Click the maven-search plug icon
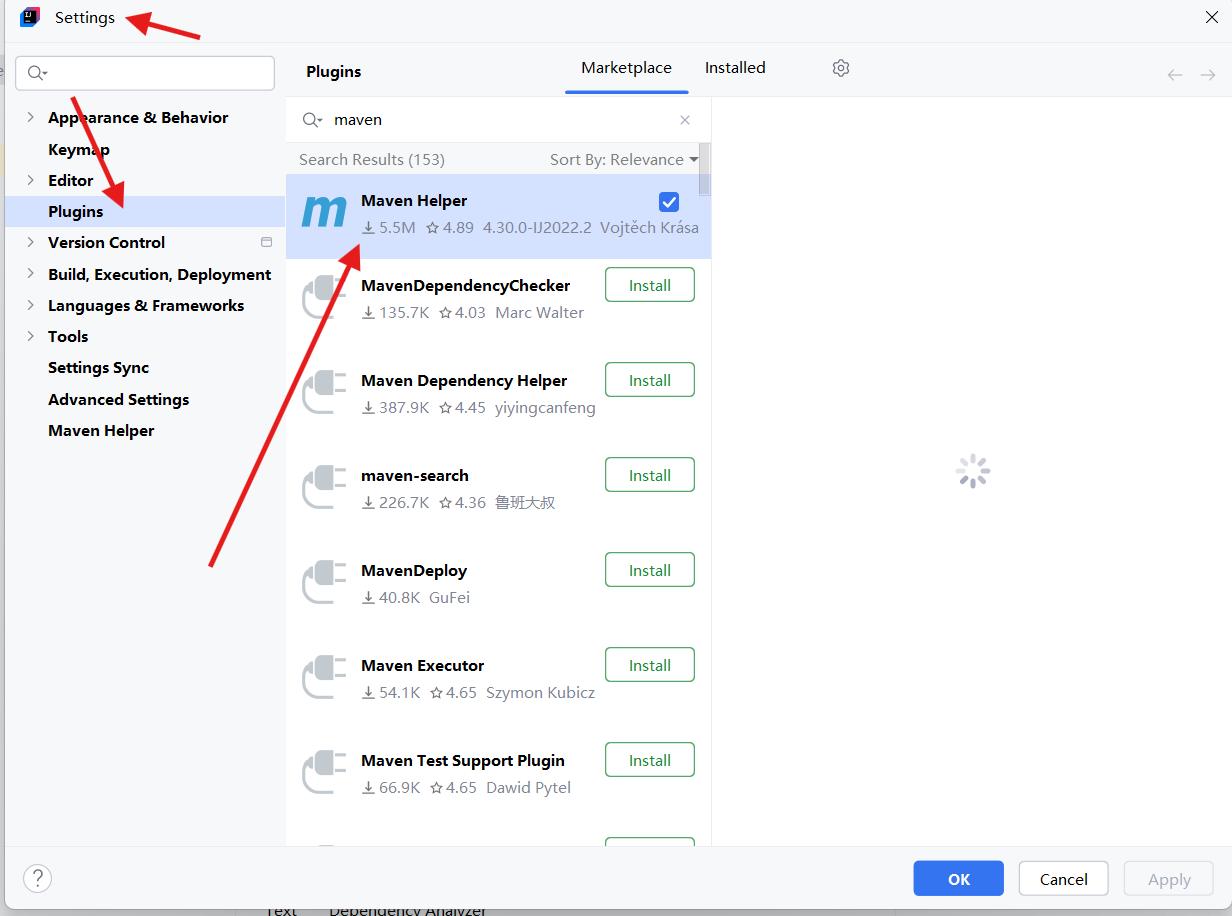 324,488
